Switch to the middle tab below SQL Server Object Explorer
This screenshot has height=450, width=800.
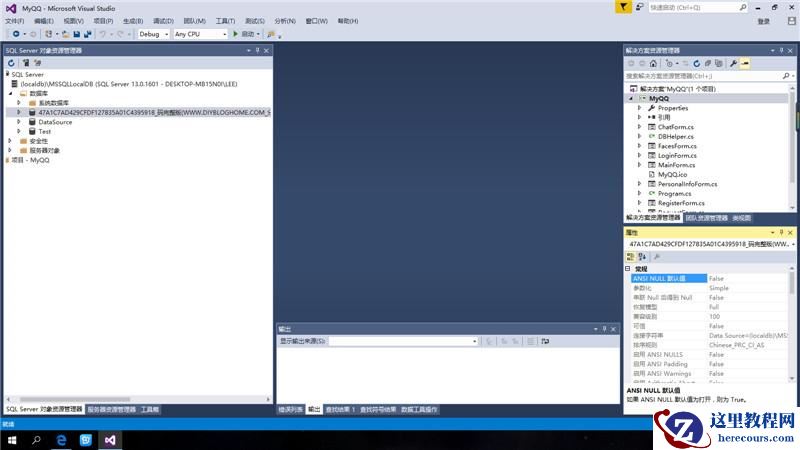pyautogui.click(x=111, y=410)
